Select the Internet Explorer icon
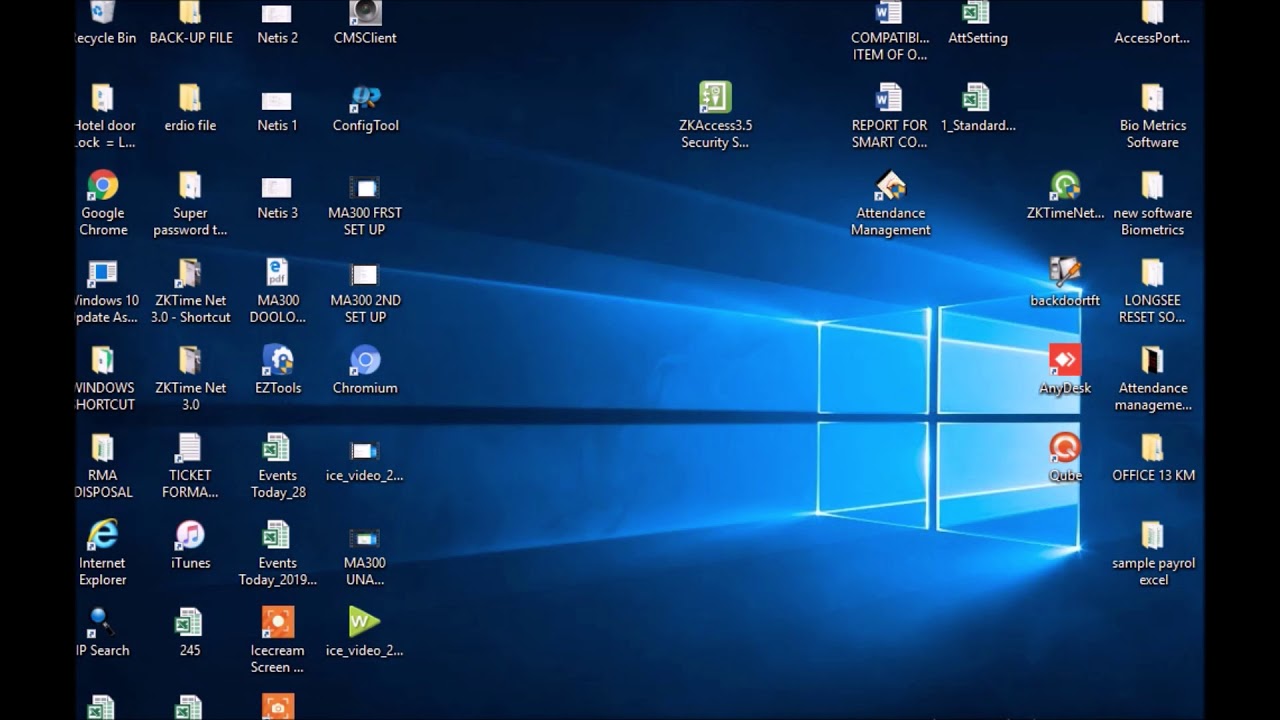Image resolution: width=1280 pixels, height=720 pixels. (103, 553)
